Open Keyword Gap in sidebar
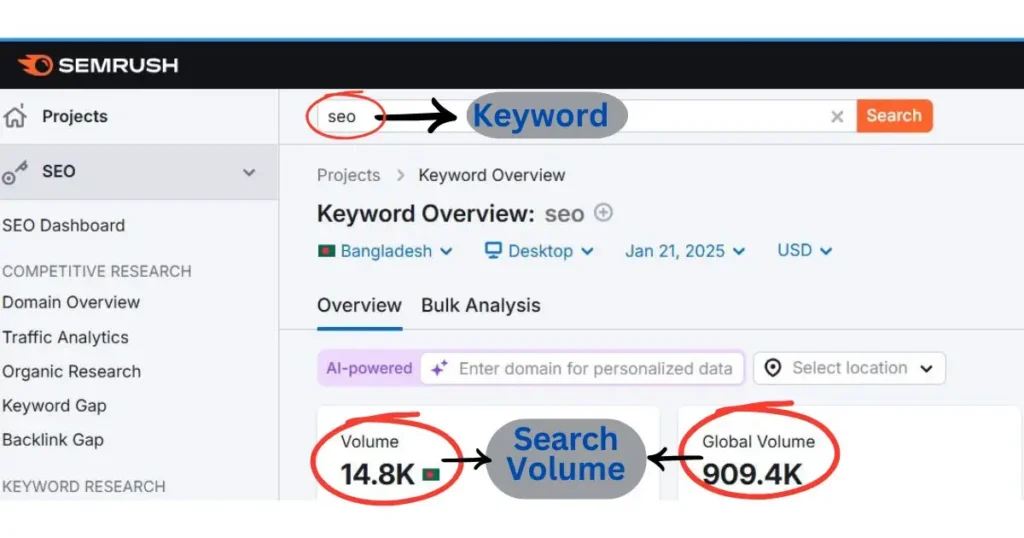This screenshot has height=538, width=1024. pos(54,405)
